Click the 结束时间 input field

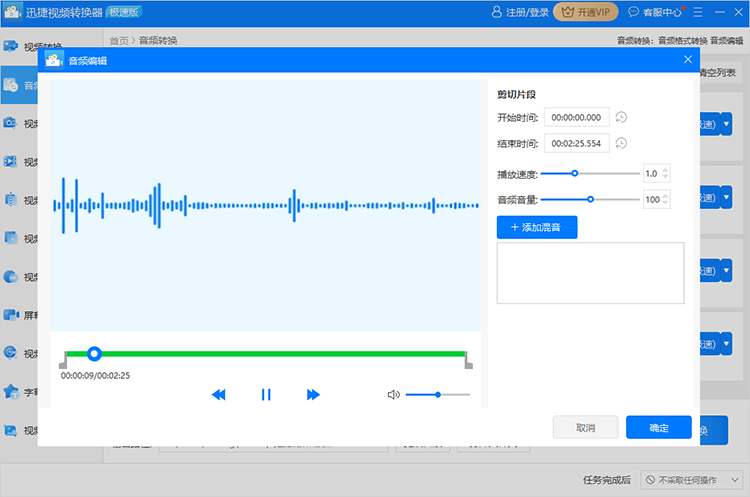pos(576,143)
